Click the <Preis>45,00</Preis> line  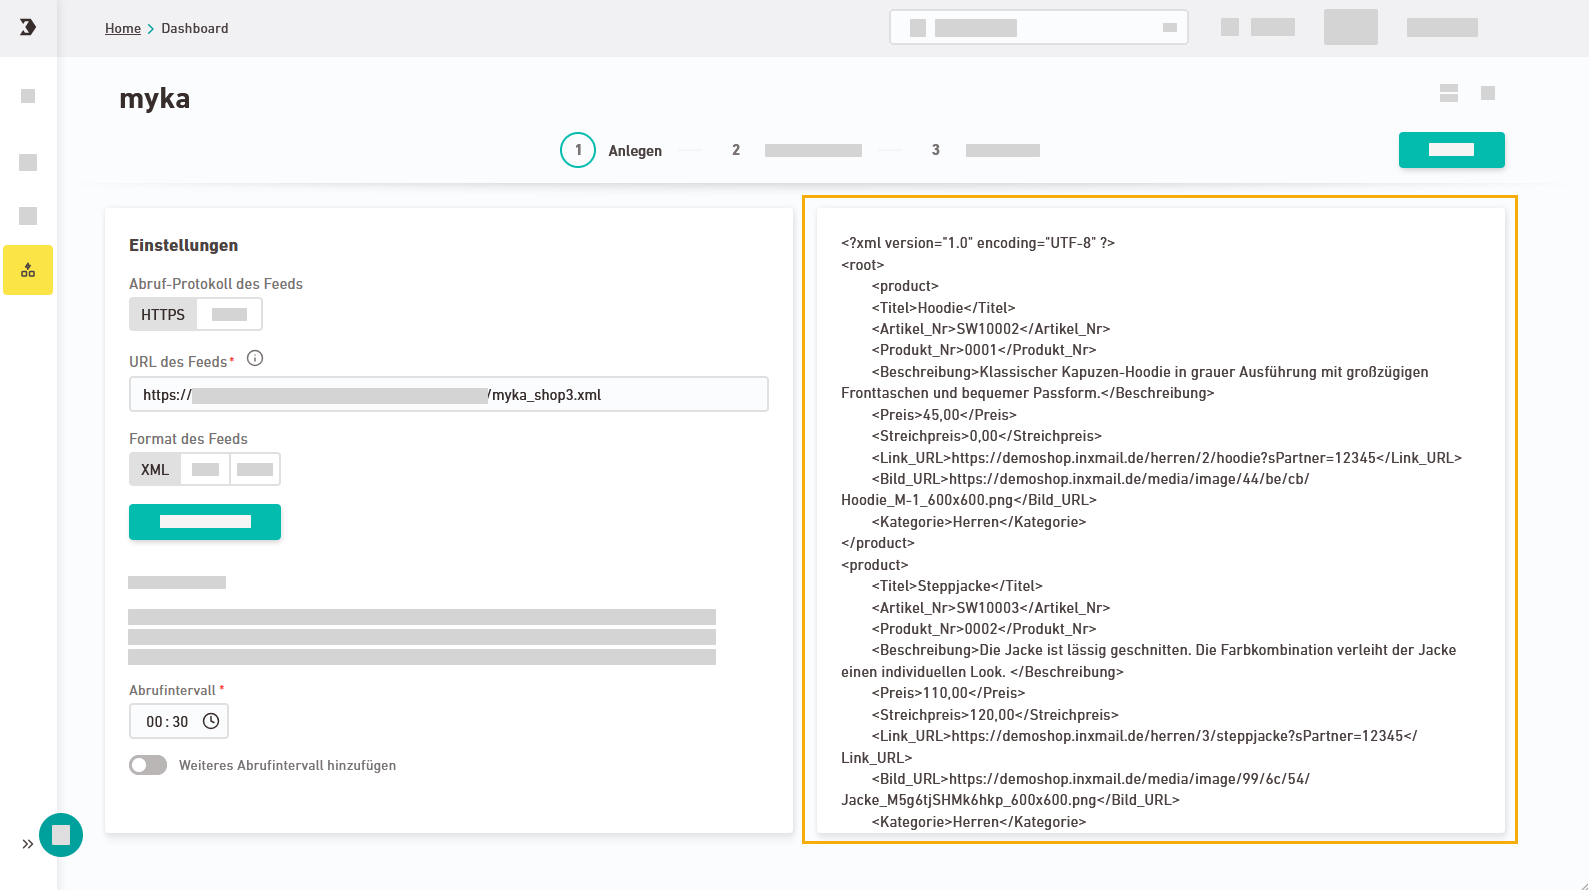pyautogui.click(x=944, y=415)
